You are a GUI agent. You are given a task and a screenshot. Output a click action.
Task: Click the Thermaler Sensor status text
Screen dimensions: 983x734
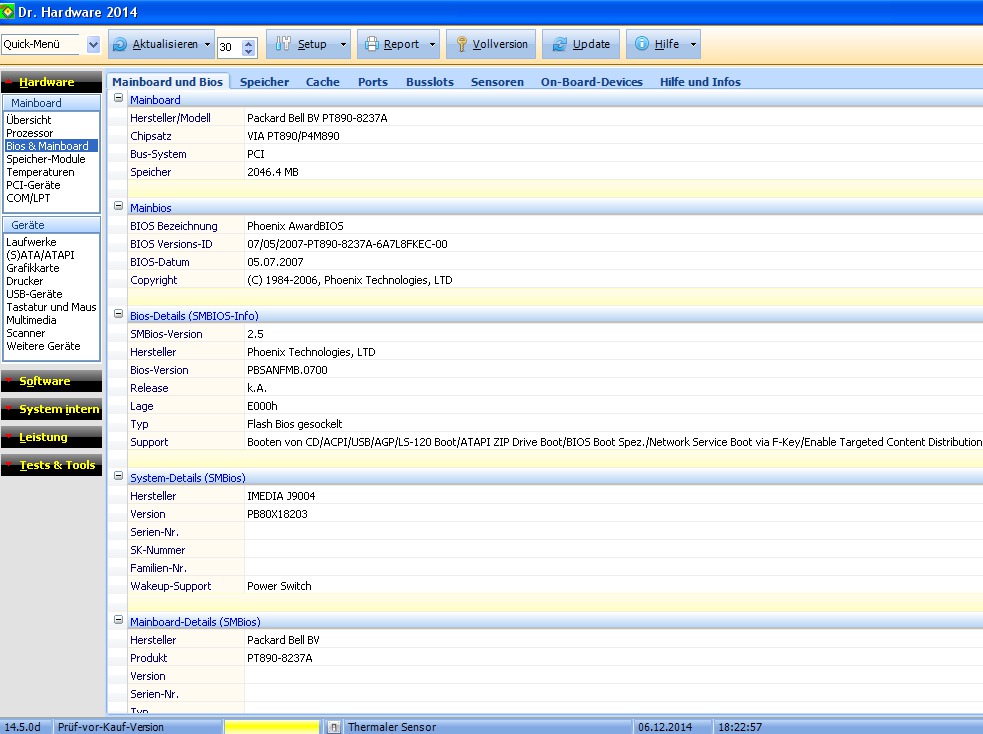(392, 727)
